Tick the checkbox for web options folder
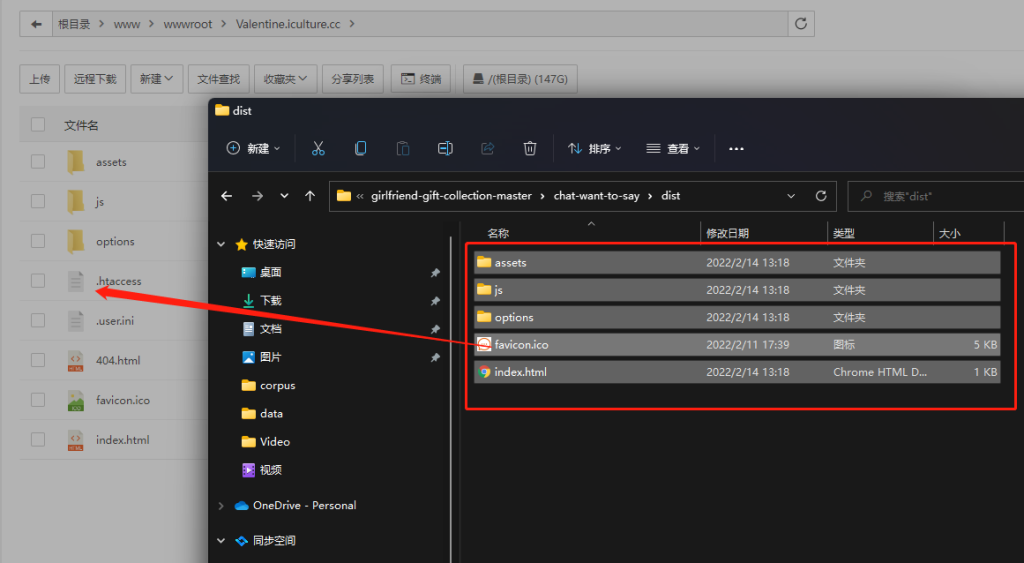 [x=38, y=241]
